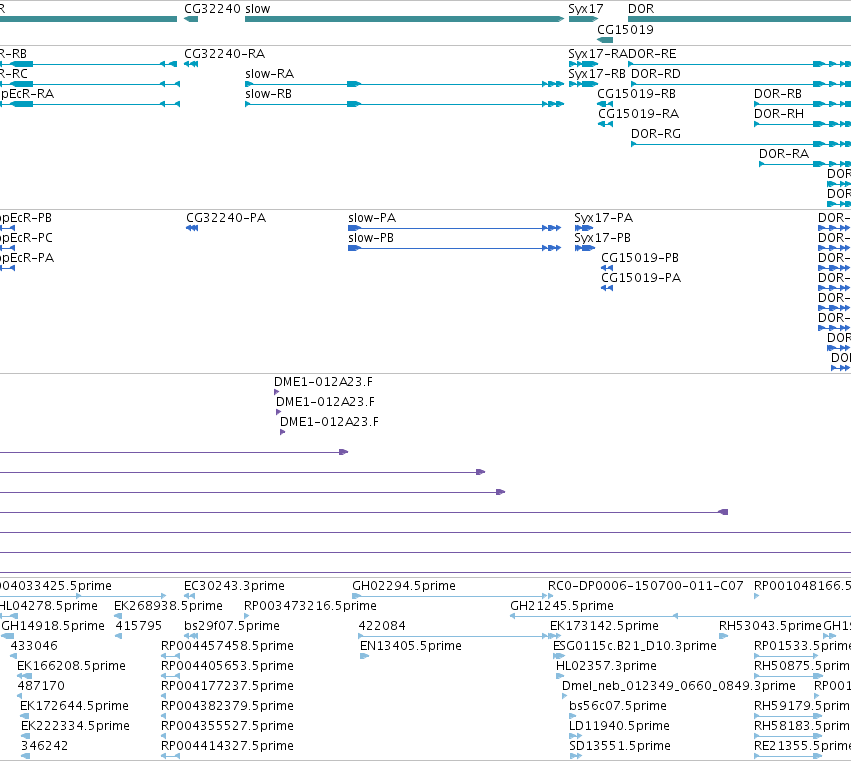Click the RP003473216.5prime label
The image size is (851, 761).
(x=310, y=606)
